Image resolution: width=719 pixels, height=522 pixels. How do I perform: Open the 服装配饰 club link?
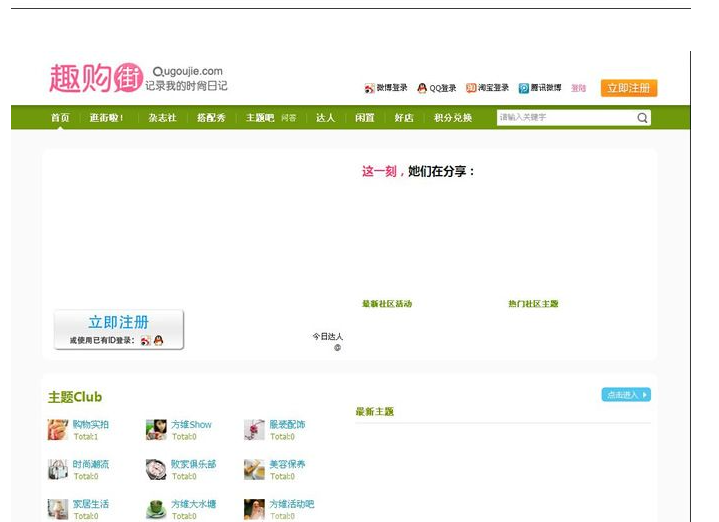click(287, 424)
